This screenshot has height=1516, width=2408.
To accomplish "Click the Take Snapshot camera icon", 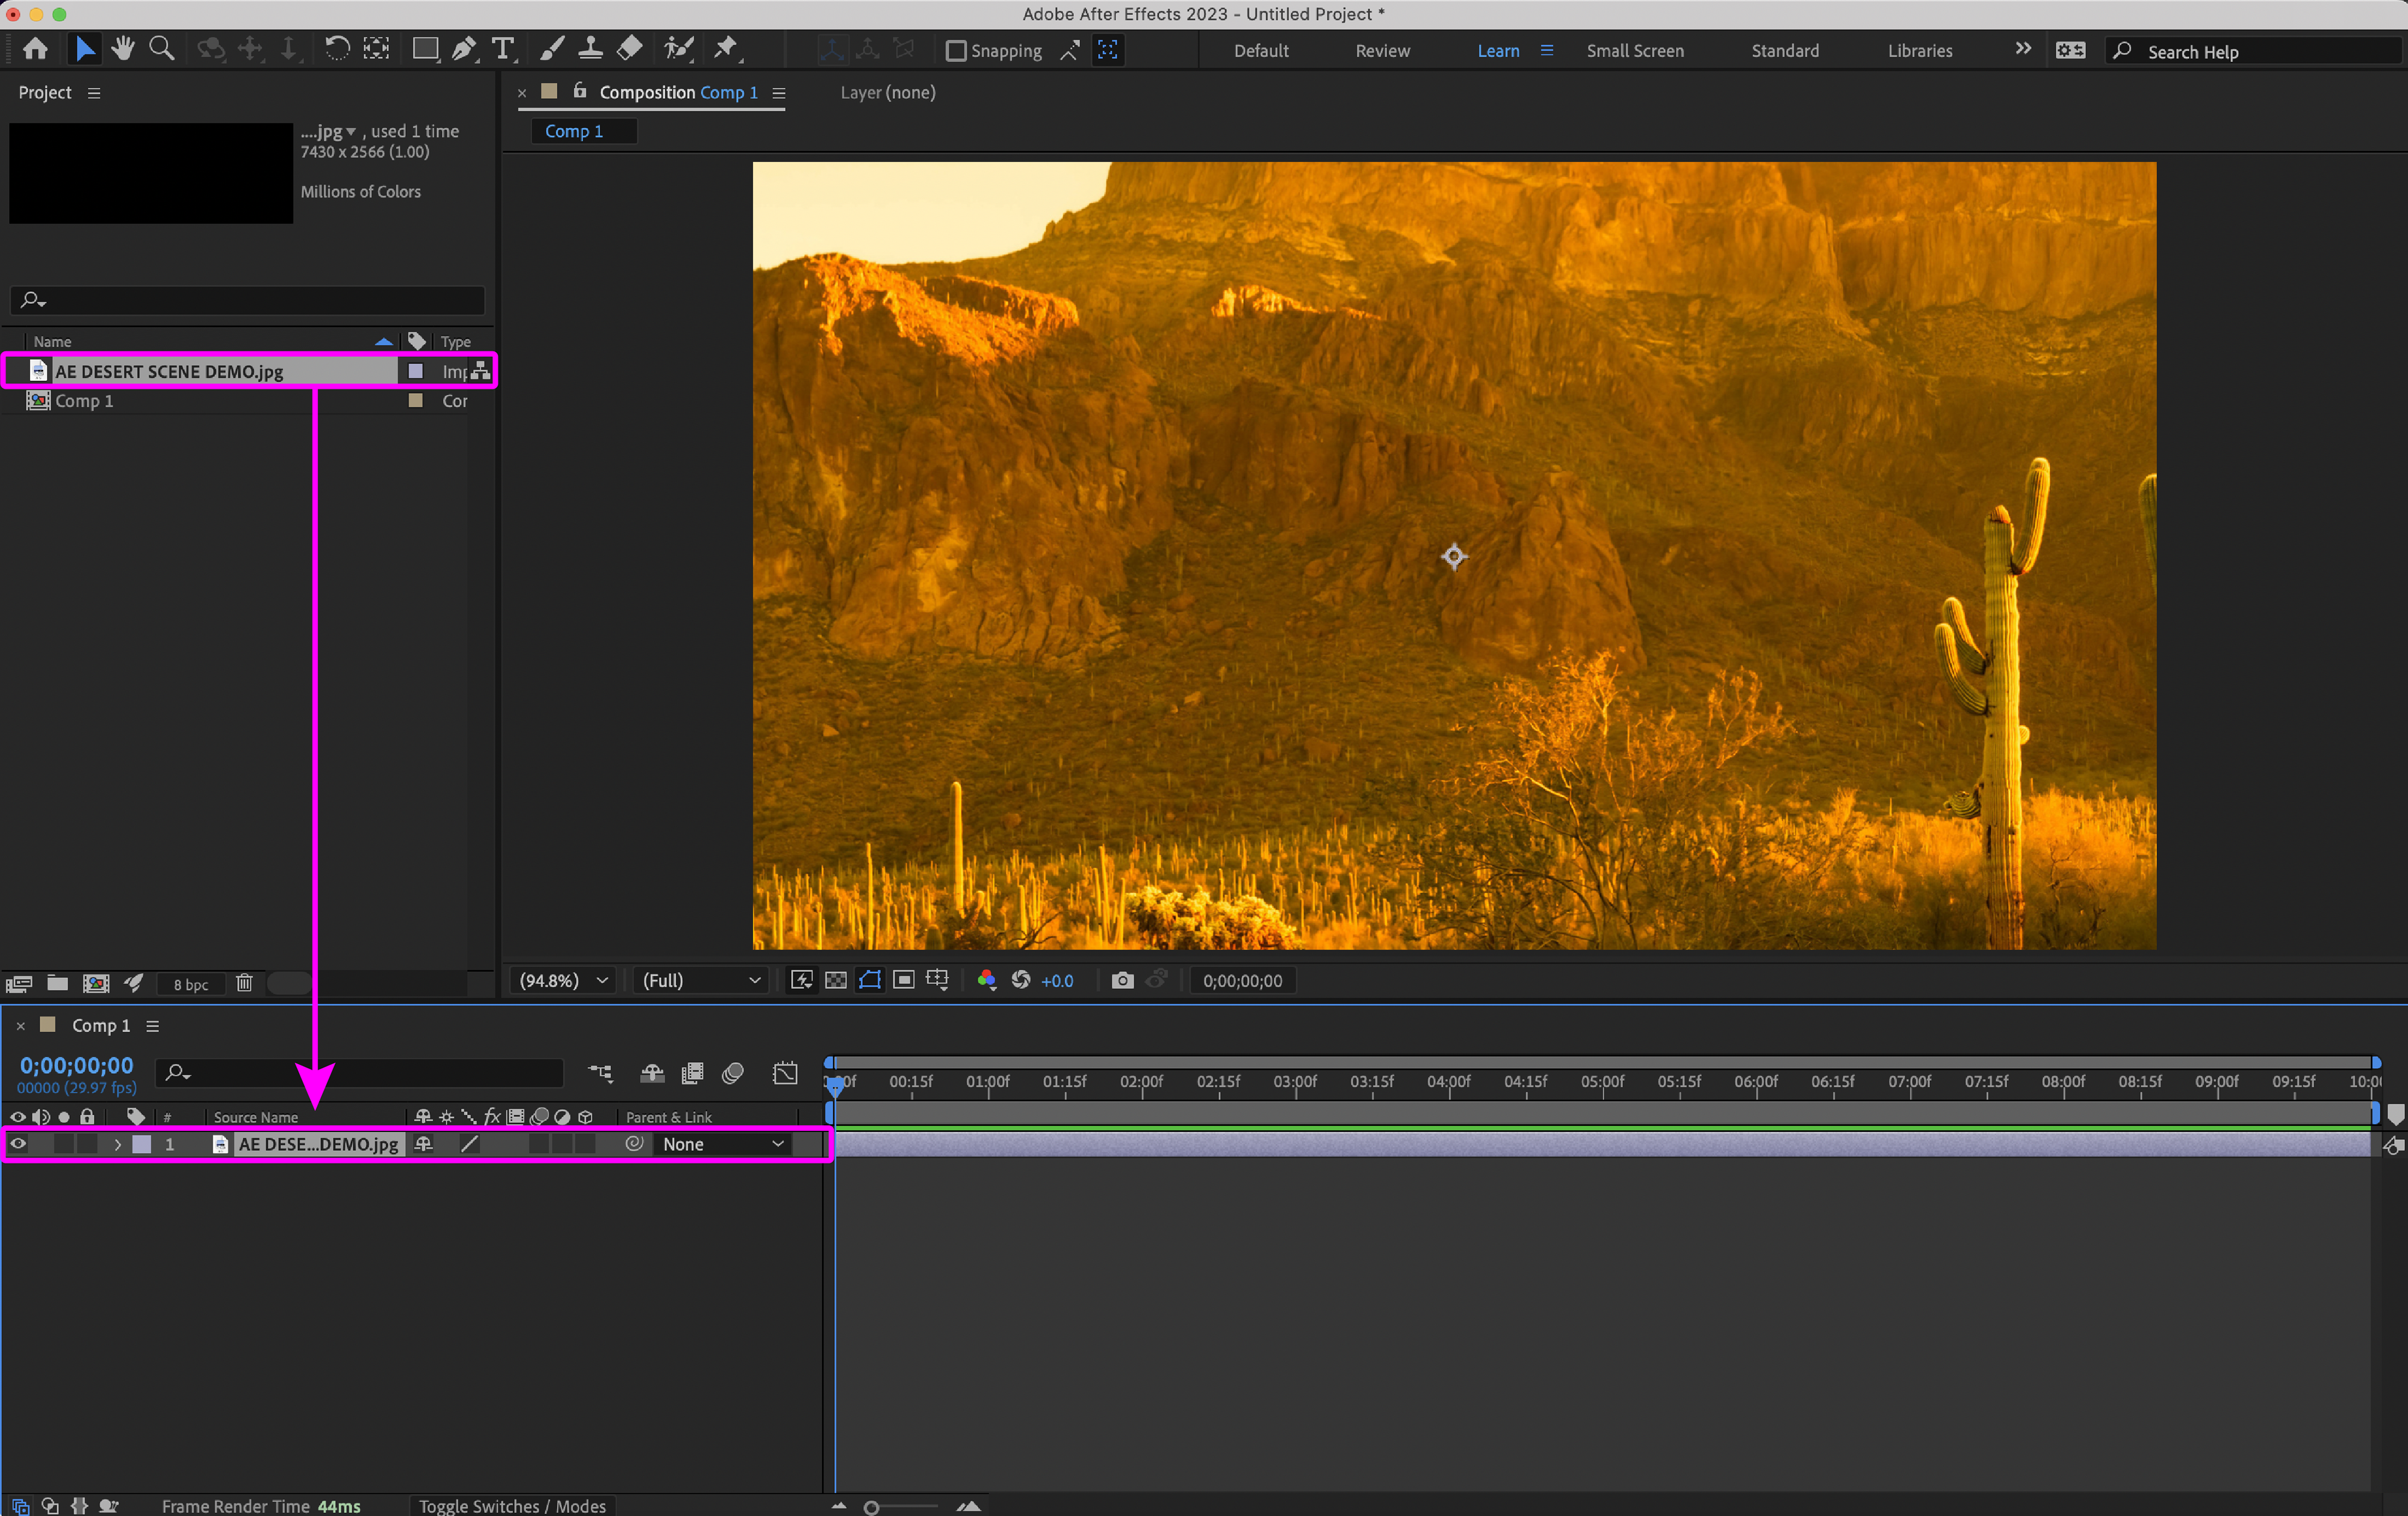I will 1122,980.
